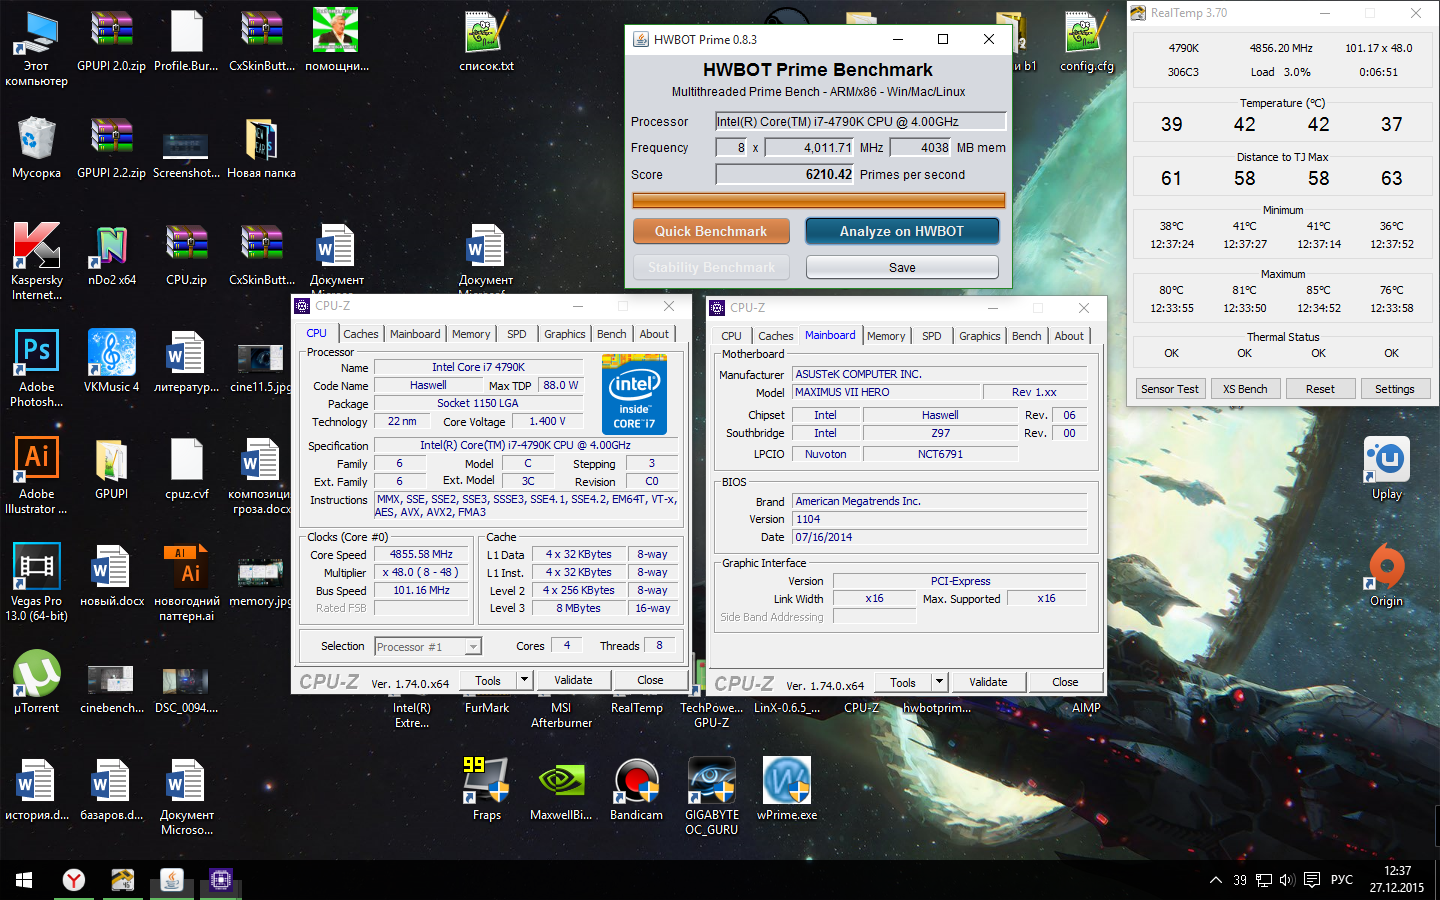1440x900 pixels.
Task: Click the Core Speed value 4855.58 MHz
Action: click(x=421, y=554)
